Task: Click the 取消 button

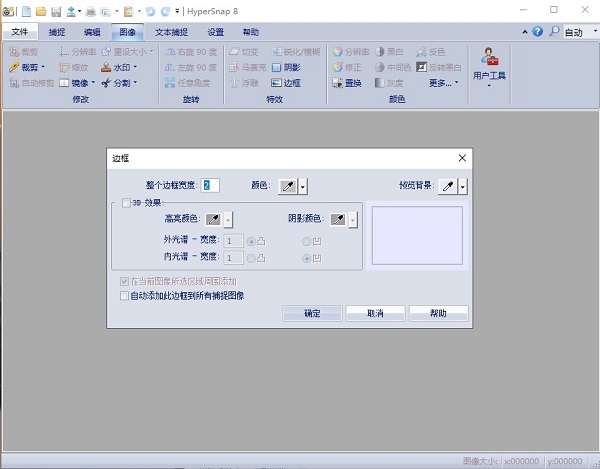Action: [375, 313]
